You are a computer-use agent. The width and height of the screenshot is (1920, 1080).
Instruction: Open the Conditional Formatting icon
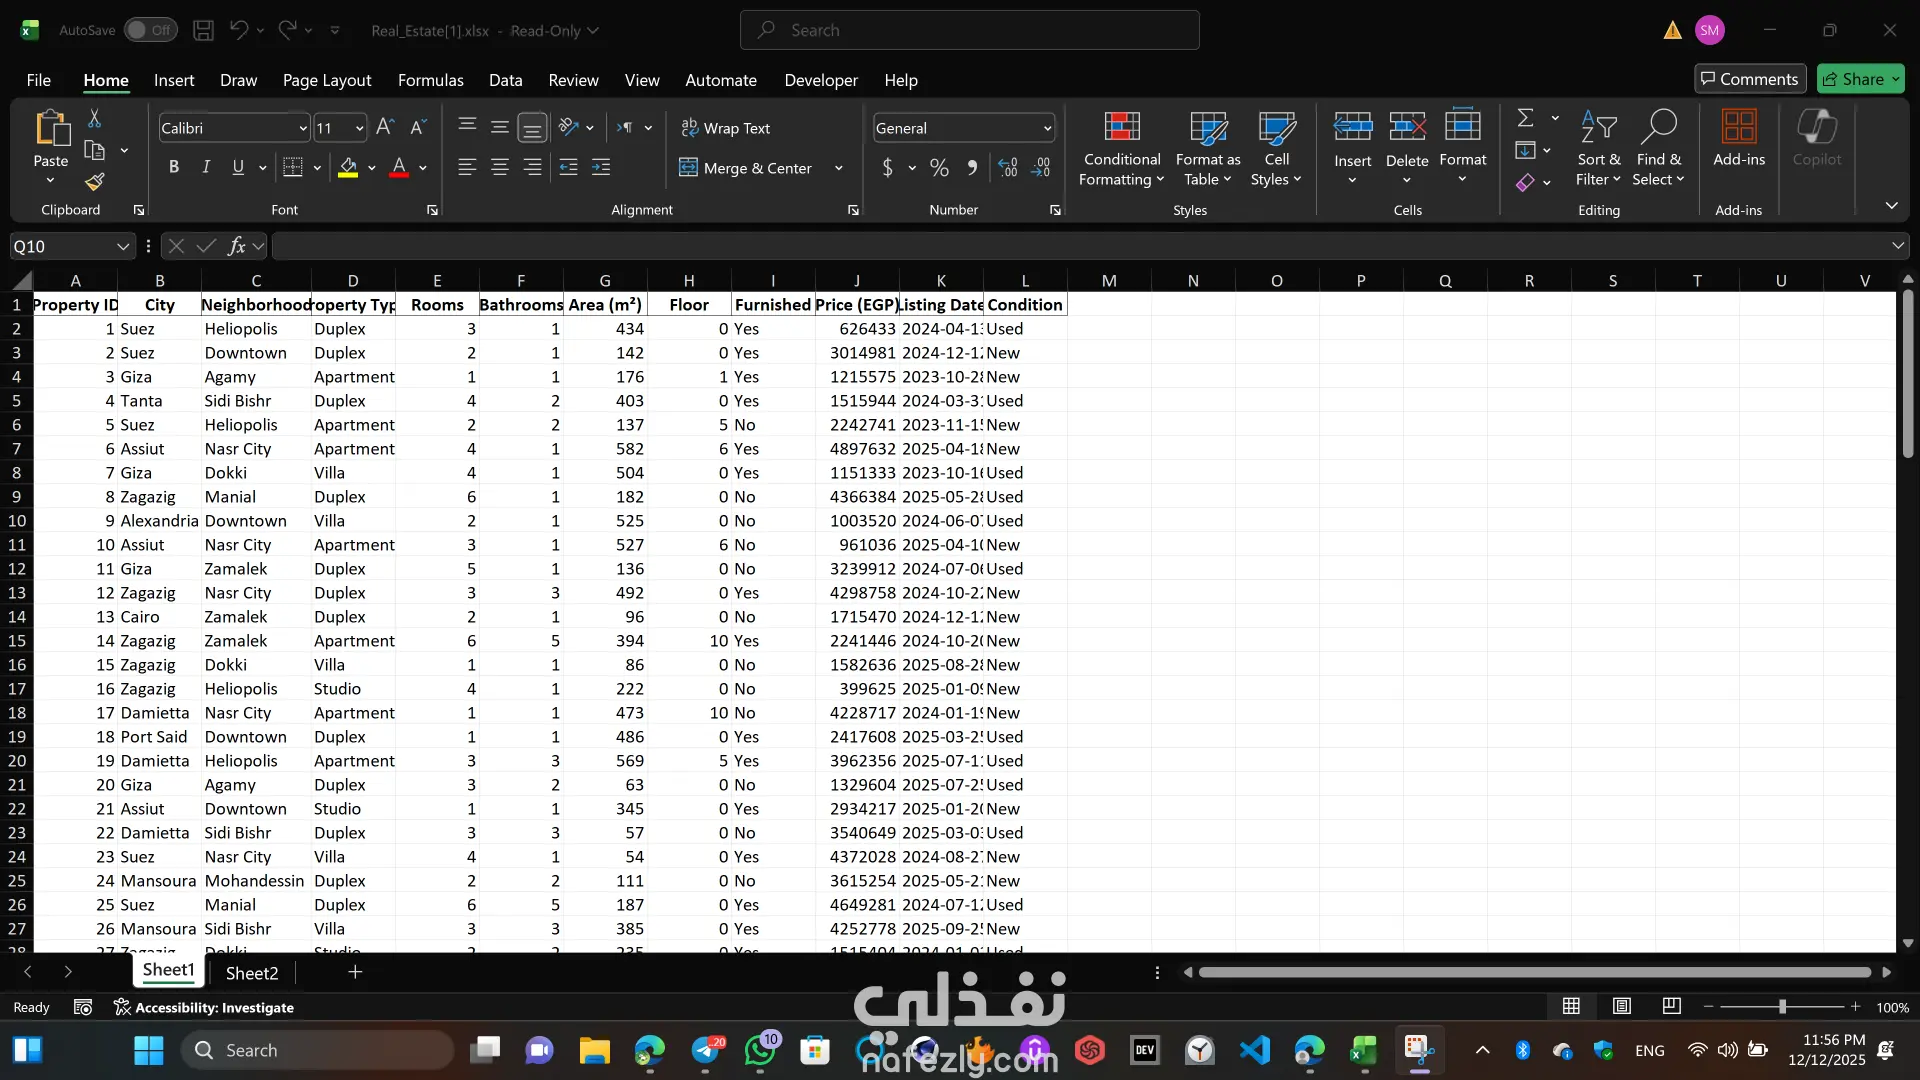coord(1121,128)
